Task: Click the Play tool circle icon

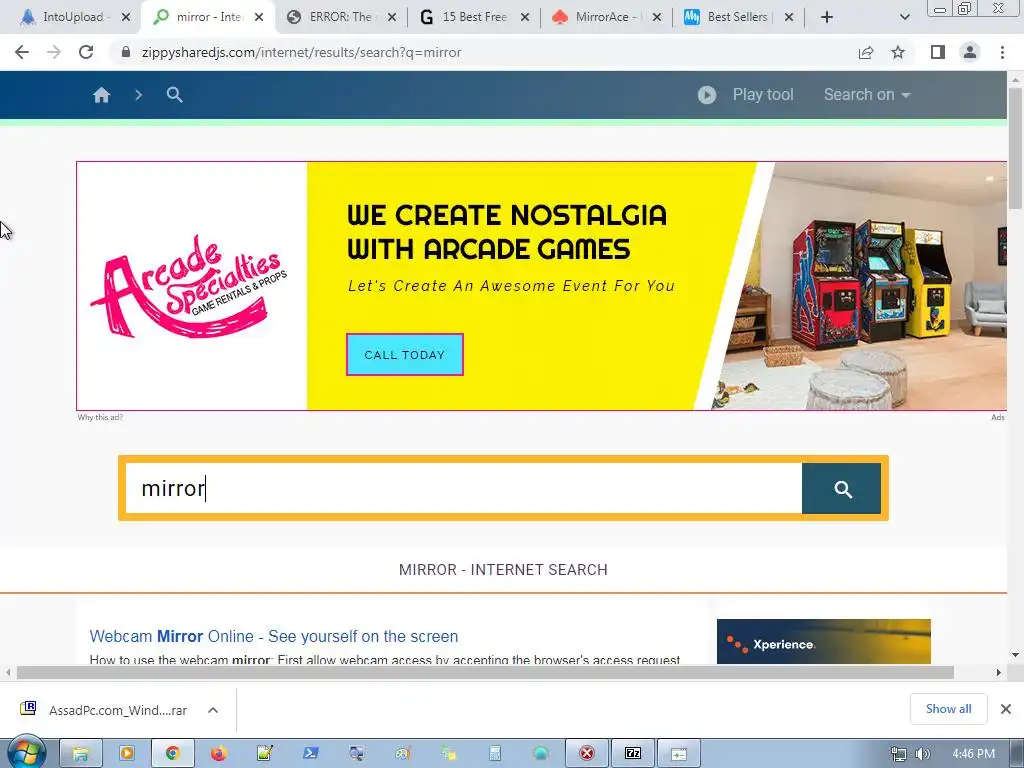Action: pos(707,95)
